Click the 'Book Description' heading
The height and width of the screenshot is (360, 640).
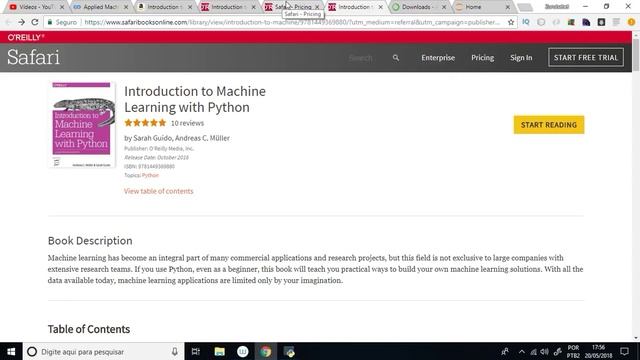tap(90, 240)
